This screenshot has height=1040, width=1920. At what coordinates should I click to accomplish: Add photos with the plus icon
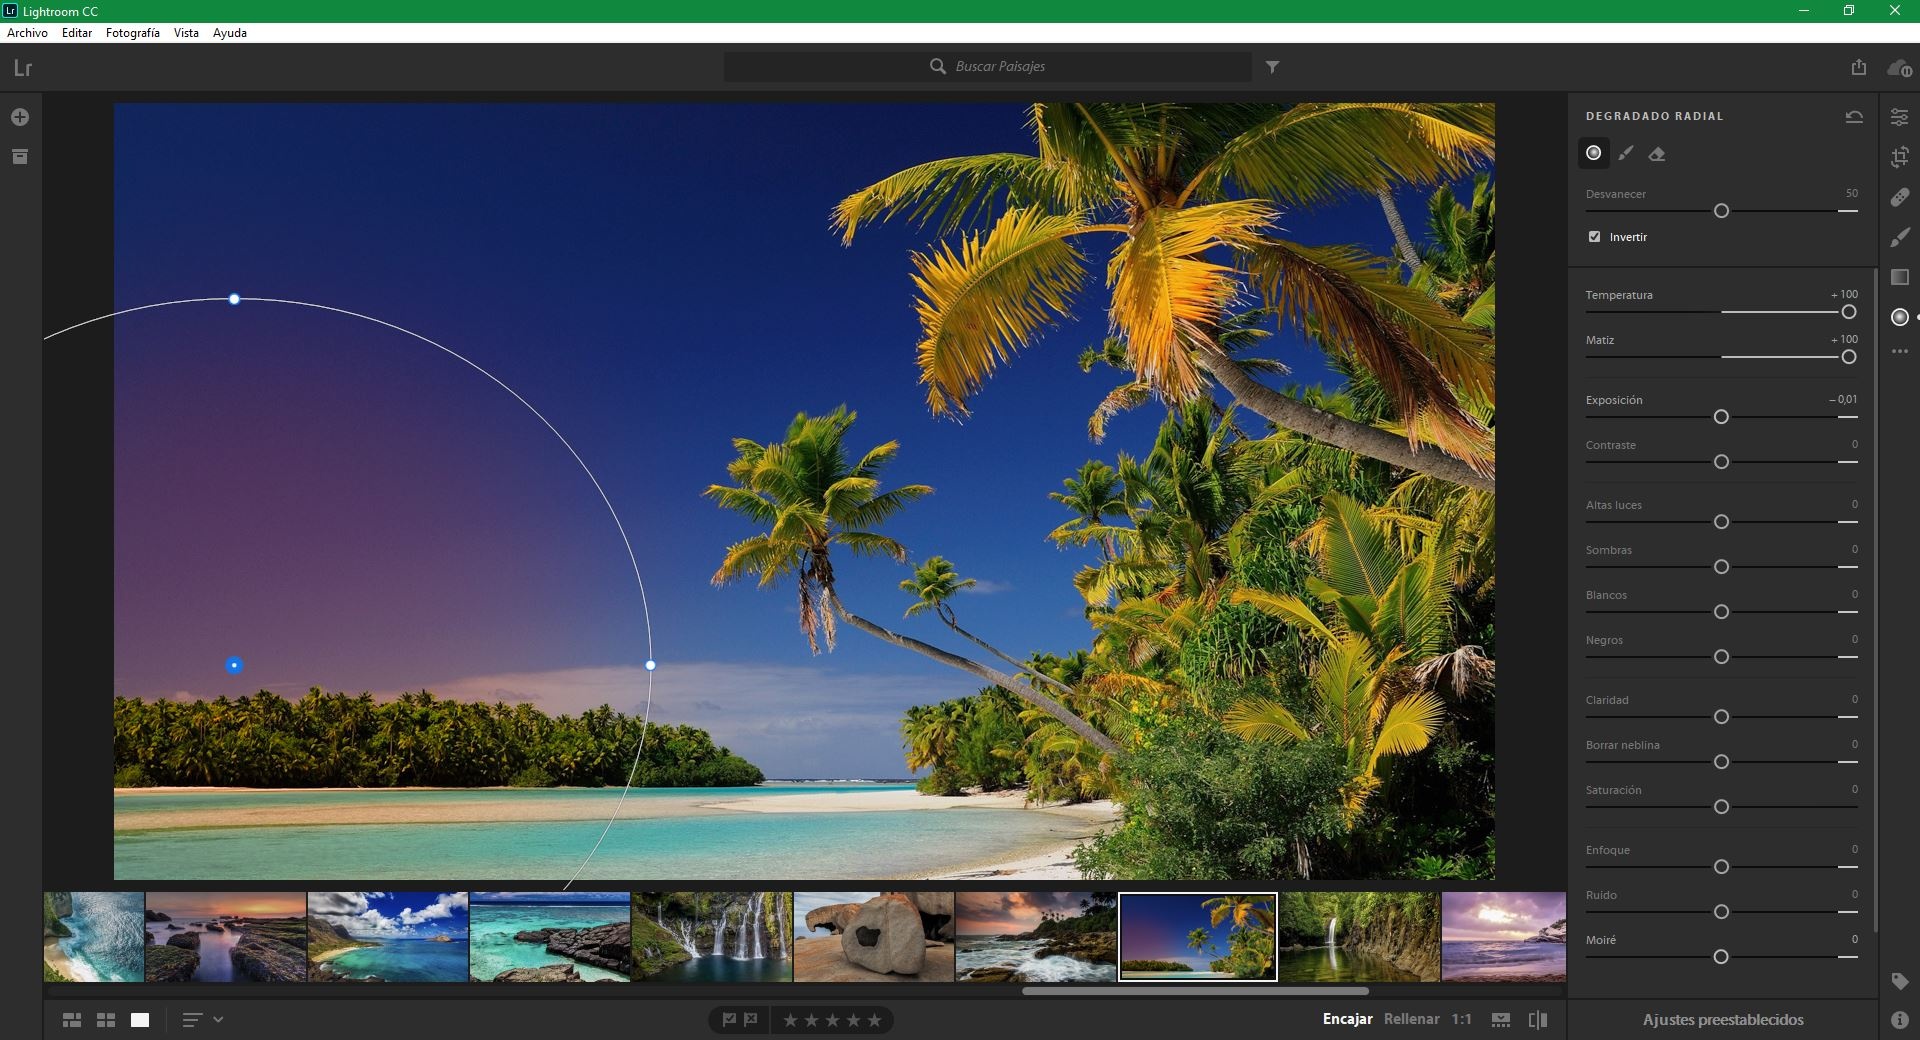click(20, 117)
